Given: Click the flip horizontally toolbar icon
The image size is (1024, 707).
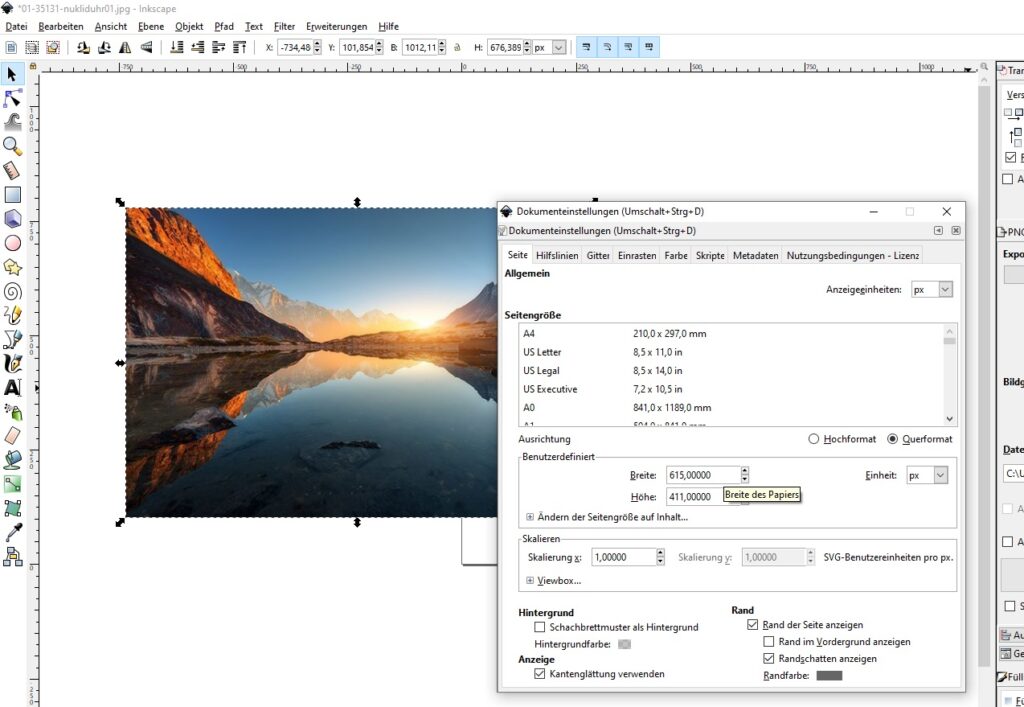Looking at the screenshot, I should (125, 47).
